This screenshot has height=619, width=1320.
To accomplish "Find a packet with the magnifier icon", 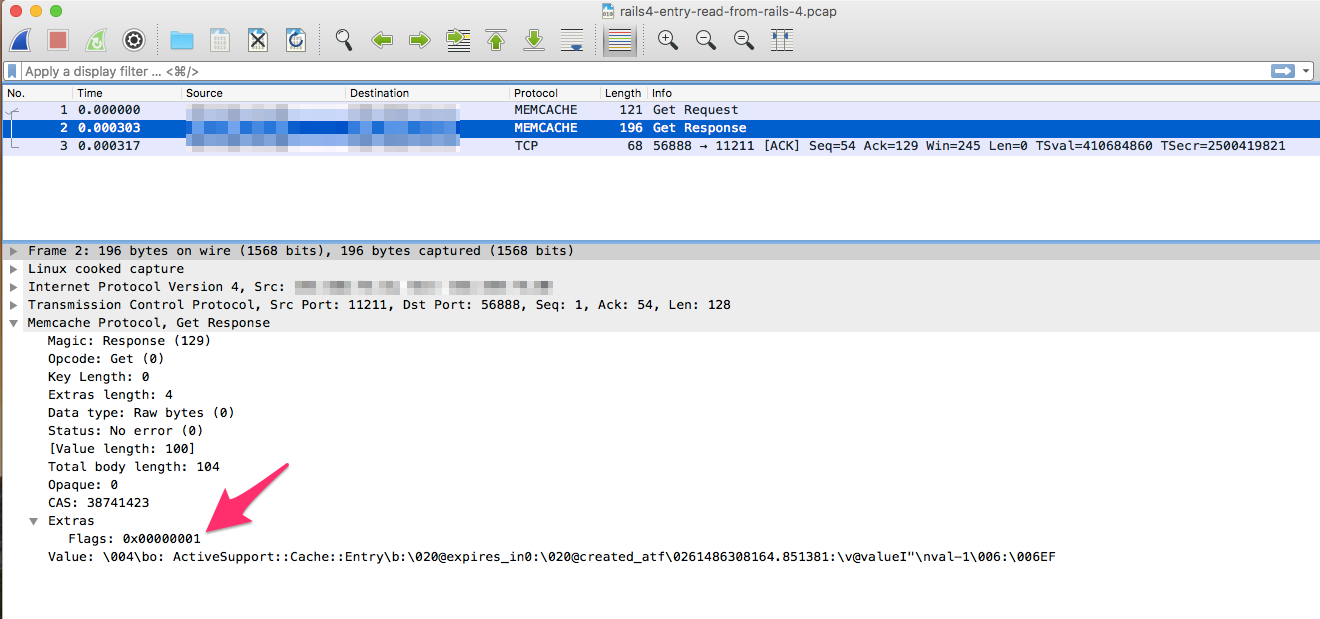I will (x=344, y=40).
